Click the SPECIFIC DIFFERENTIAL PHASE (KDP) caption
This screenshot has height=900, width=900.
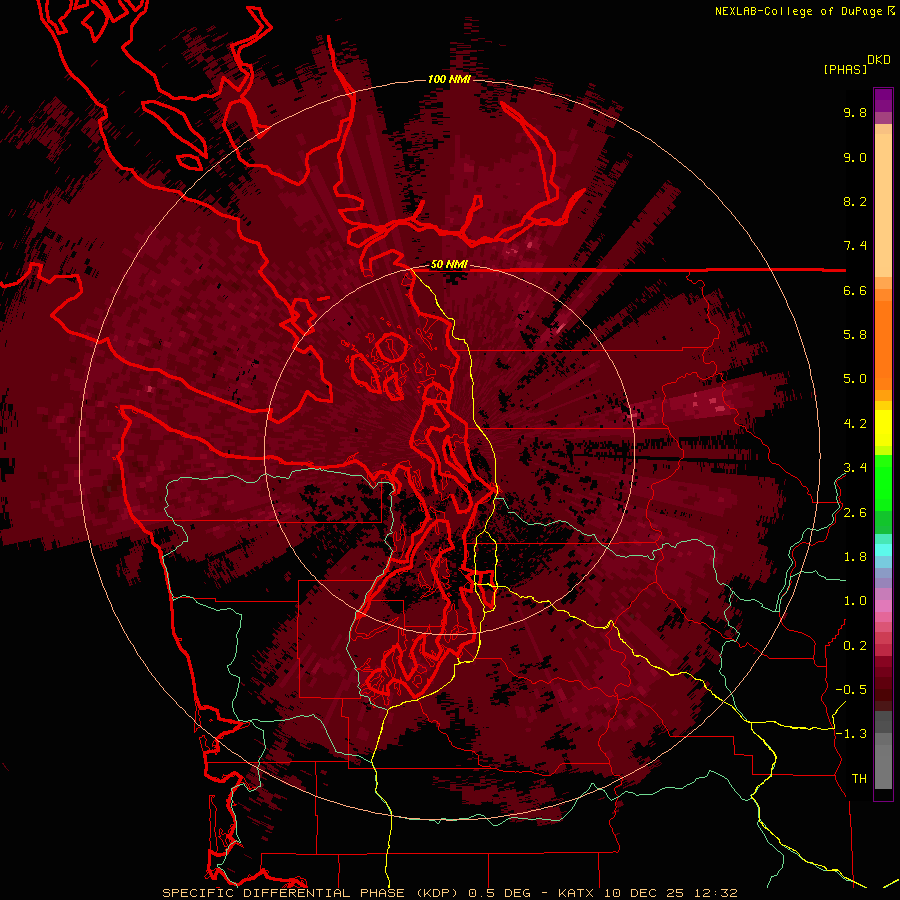(312, 893)
